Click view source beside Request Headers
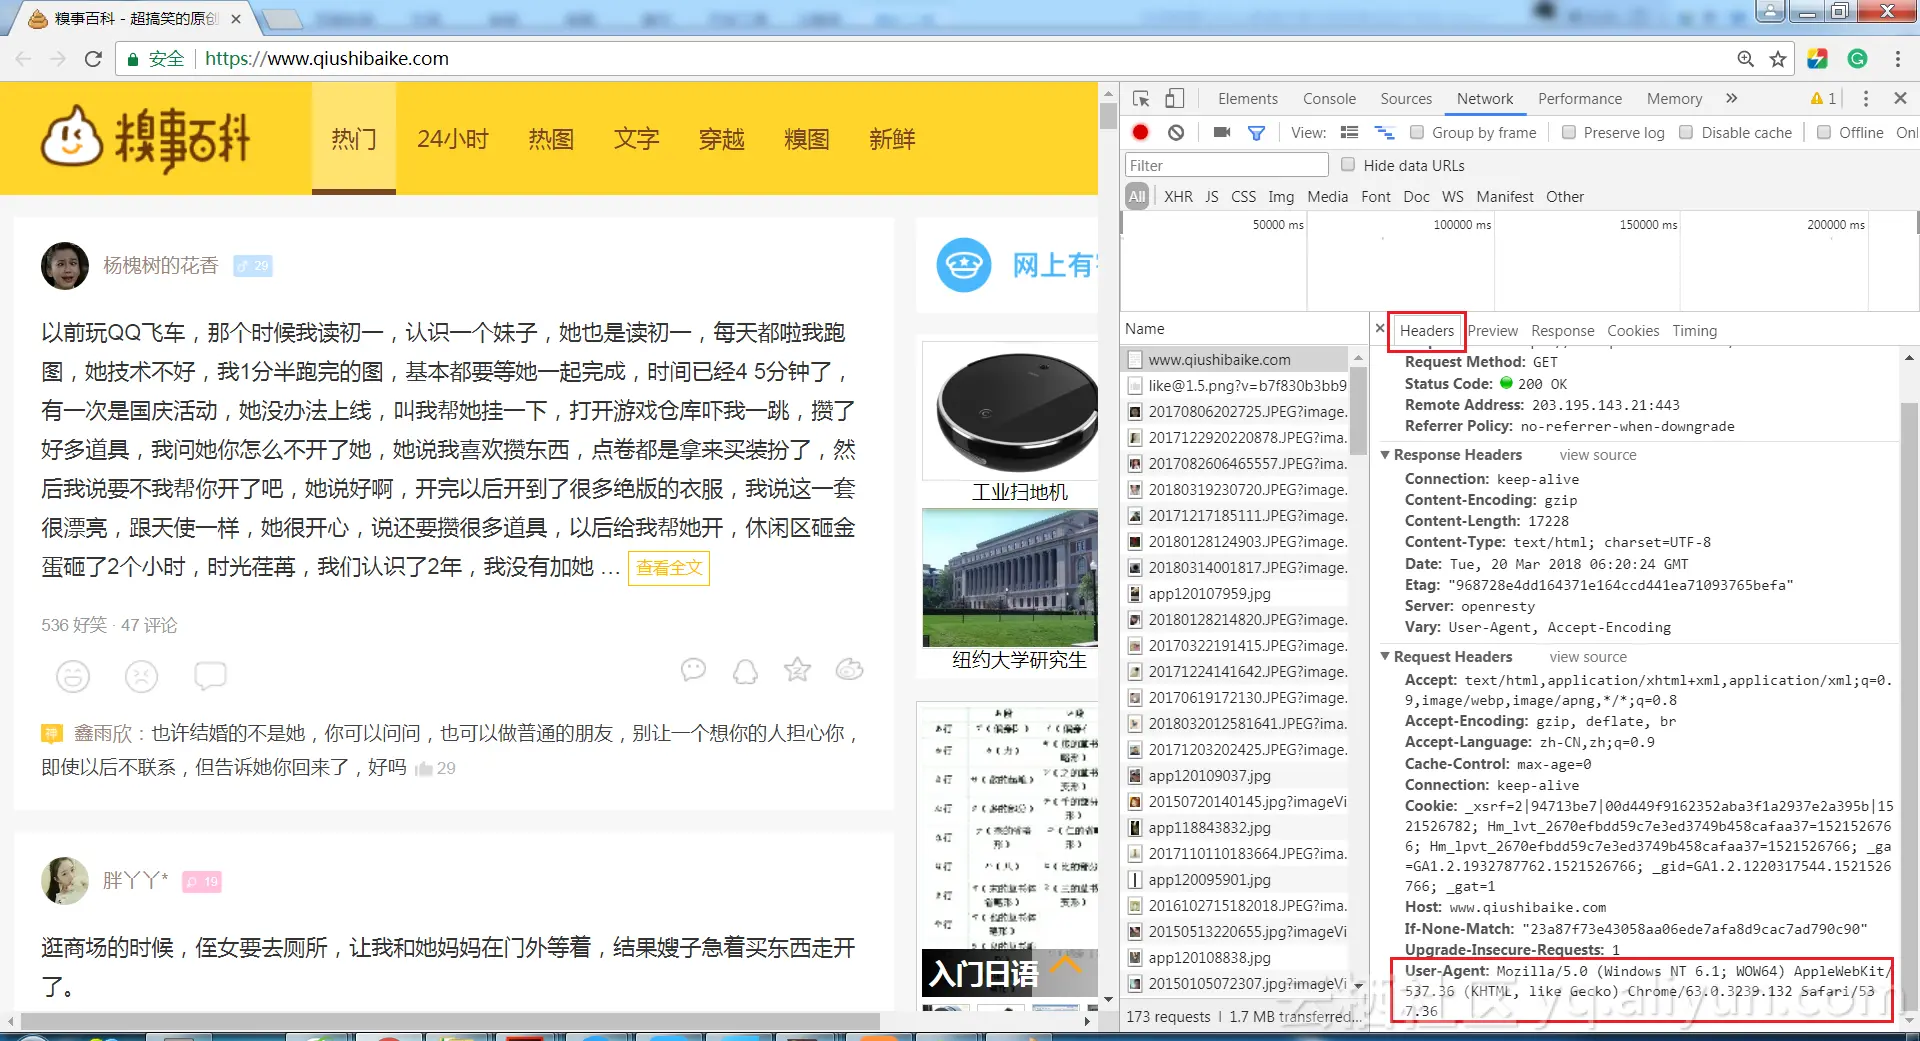Image resolution: width=1920 pixels, height=1041 pixels. point(1588,657)
